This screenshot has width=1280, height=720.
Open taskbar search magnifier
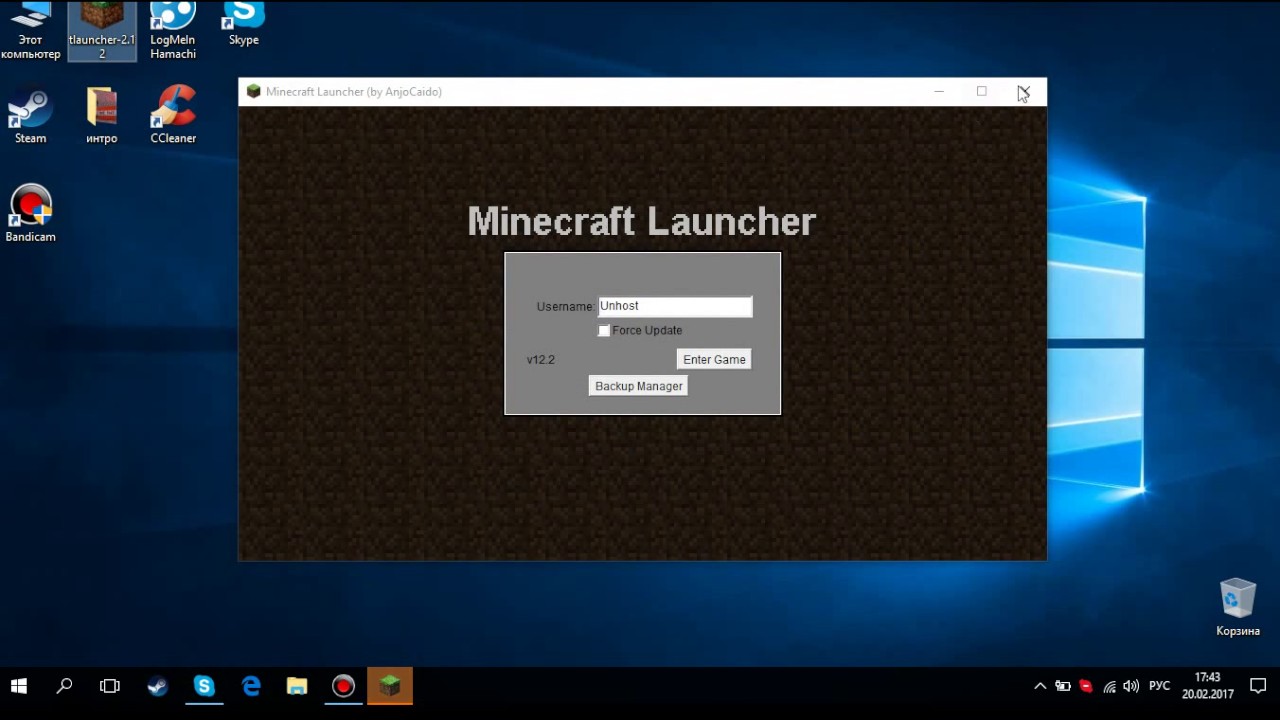tap(64, 686)
